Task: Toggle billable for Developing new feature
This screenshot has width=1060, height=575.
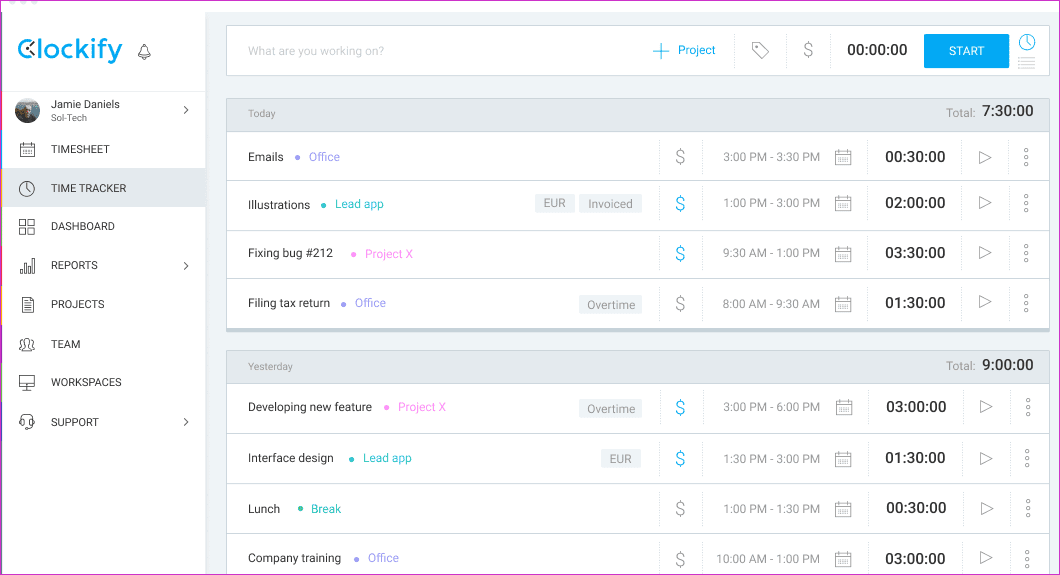Action: click(680, 407)
